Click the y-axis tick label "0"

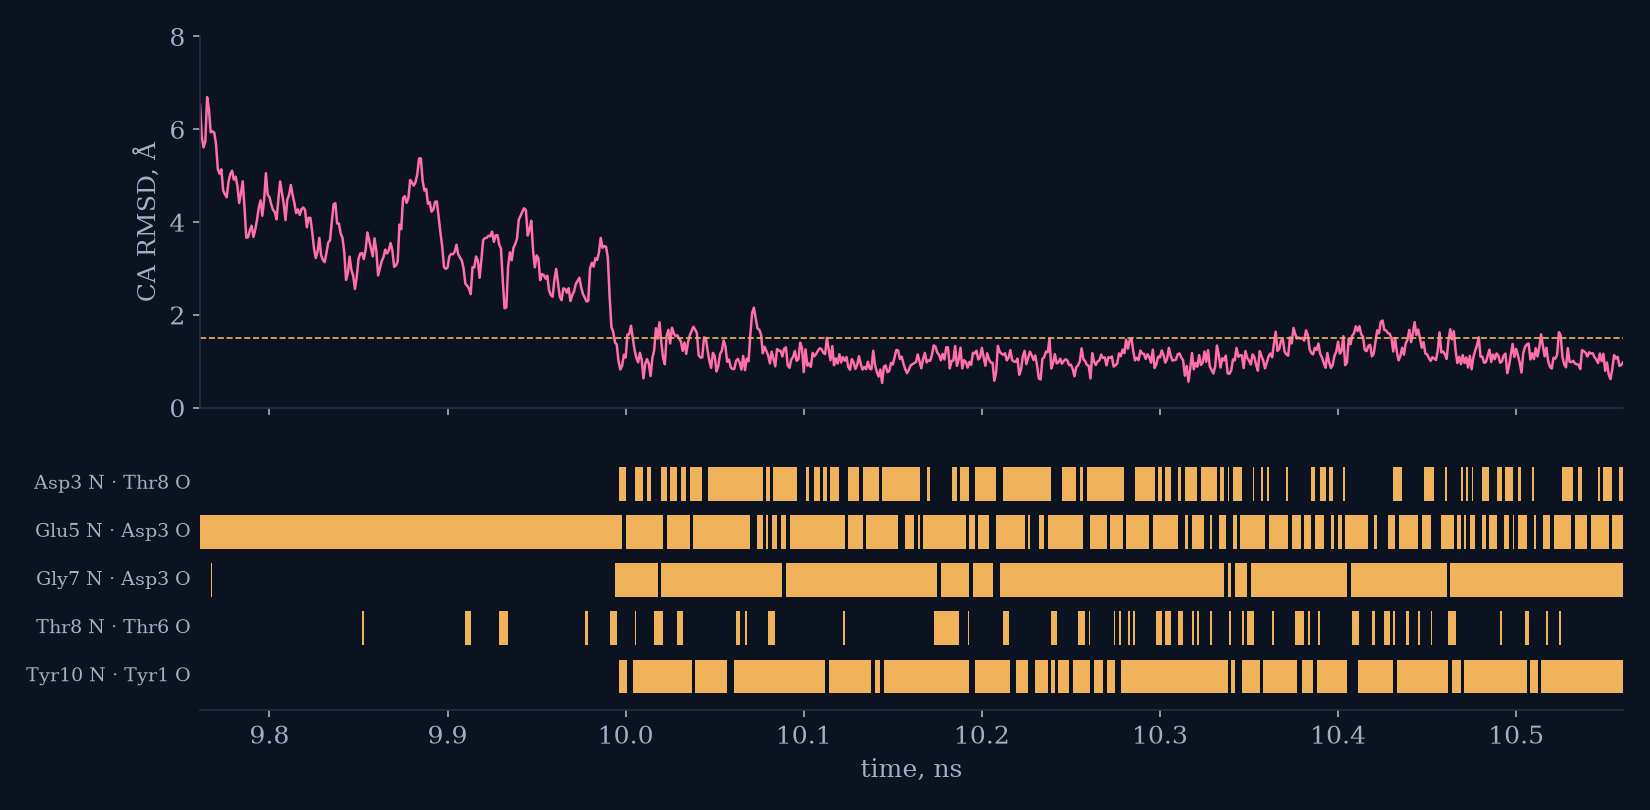coord(178,409)
